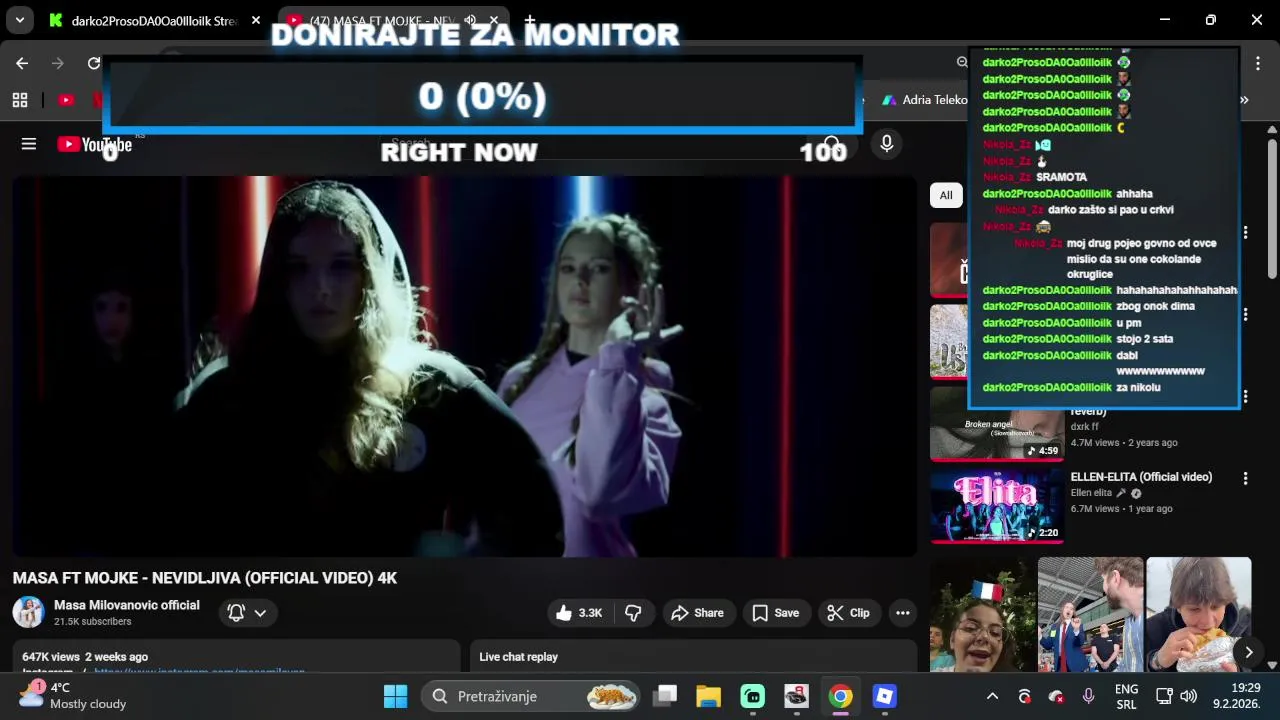Image resolution: width=1280 pixels, height=720 pixels.
Task: Mute the audio-playing YouTube tab
Action: pyautogui.click(x=470, y=20)
